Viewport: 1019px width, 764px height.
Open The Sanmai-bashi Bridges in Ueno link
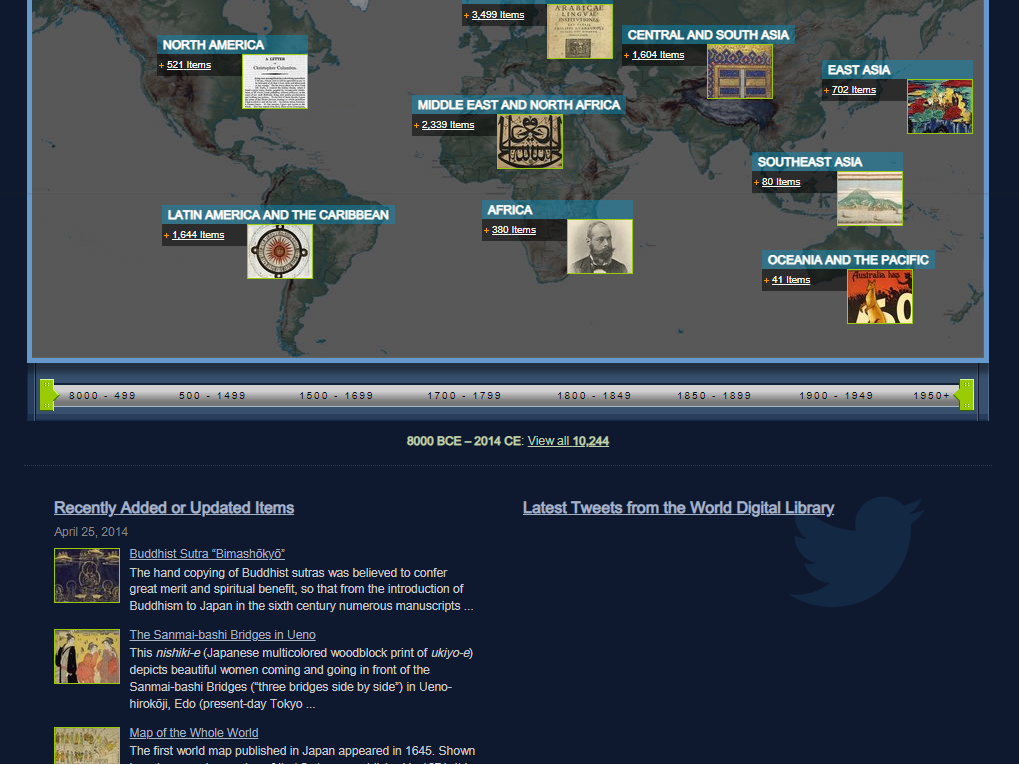[x=222, y=635]
